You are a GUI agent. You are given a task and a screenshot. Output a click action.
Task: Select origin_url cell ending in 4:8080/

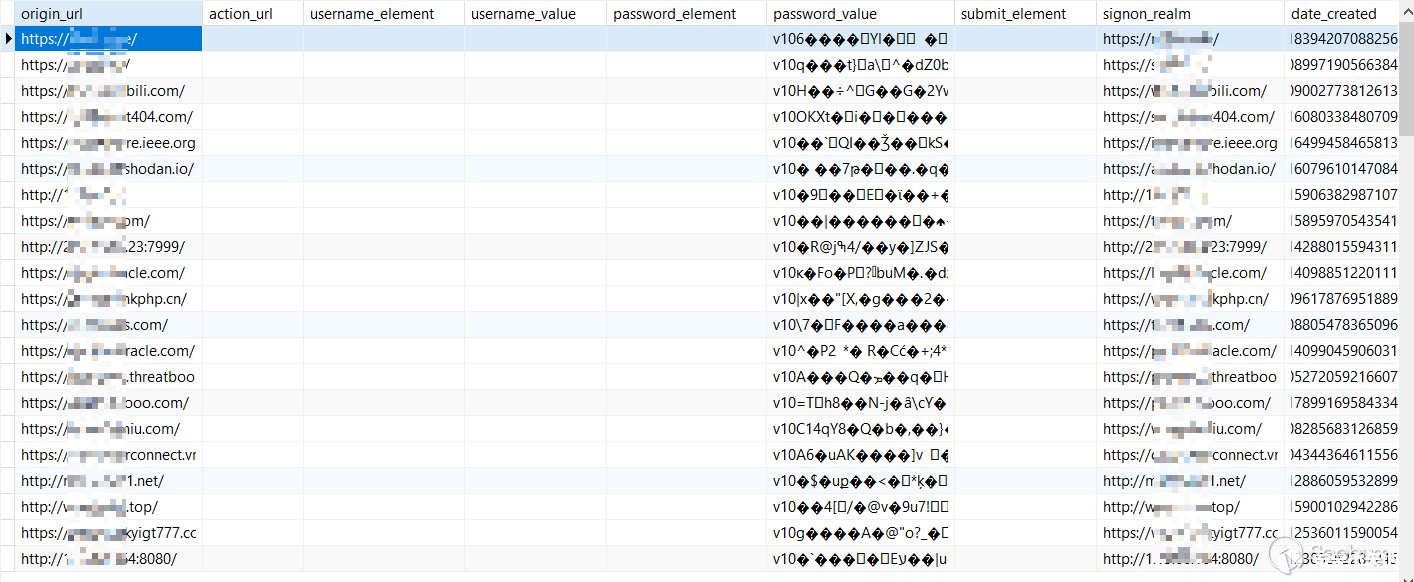pos(108,559)
